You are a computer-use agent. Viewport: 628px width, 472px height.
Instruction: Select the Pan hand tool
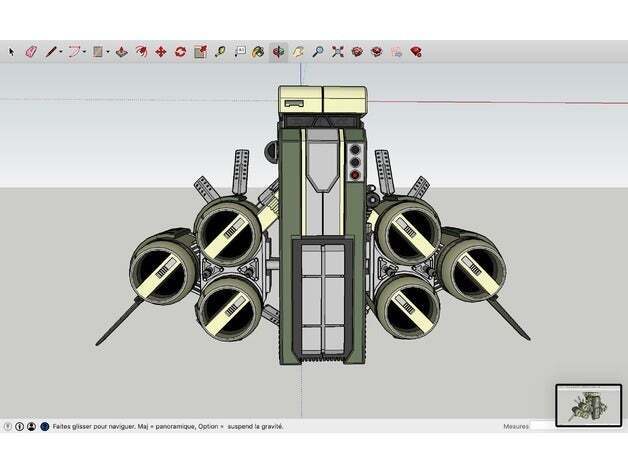pos(298,52)
